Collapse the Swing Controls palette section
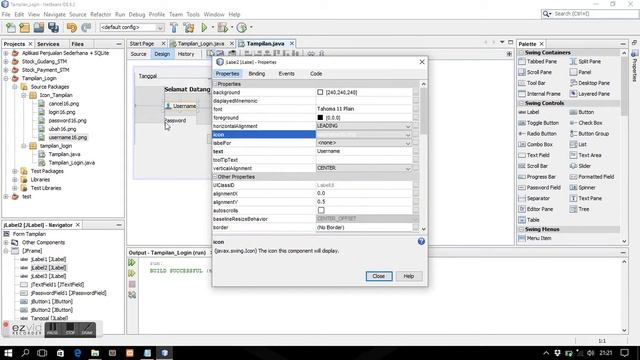 521,103
